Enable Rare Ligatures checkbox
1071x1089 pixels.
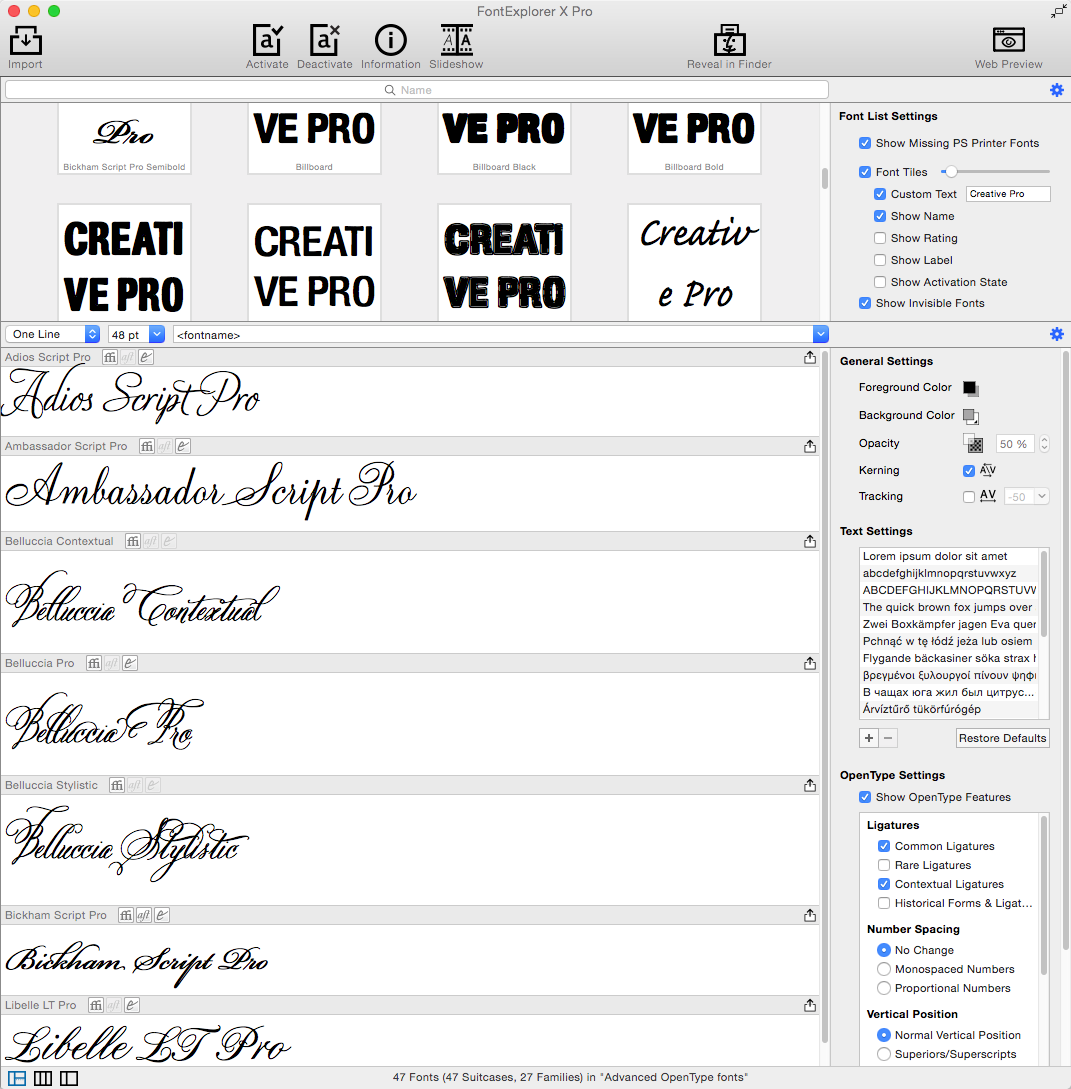coord(884,865)
